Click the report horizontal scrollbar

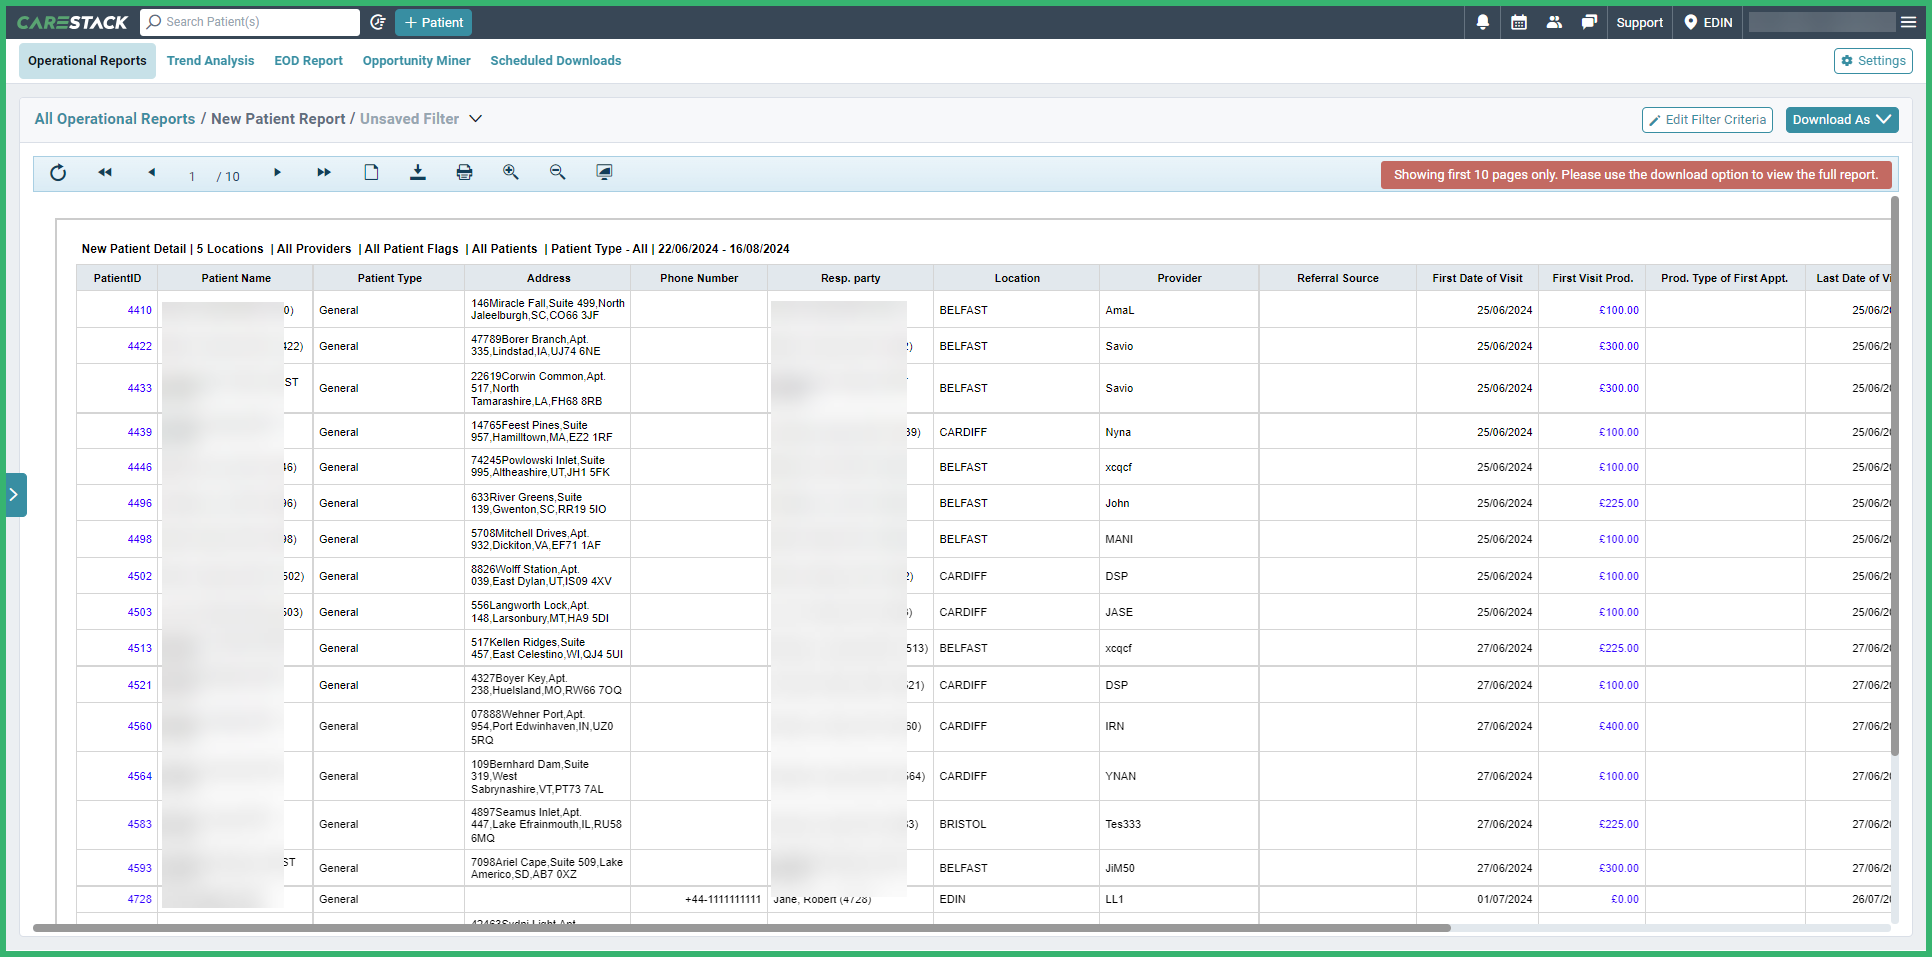[742, 928]
